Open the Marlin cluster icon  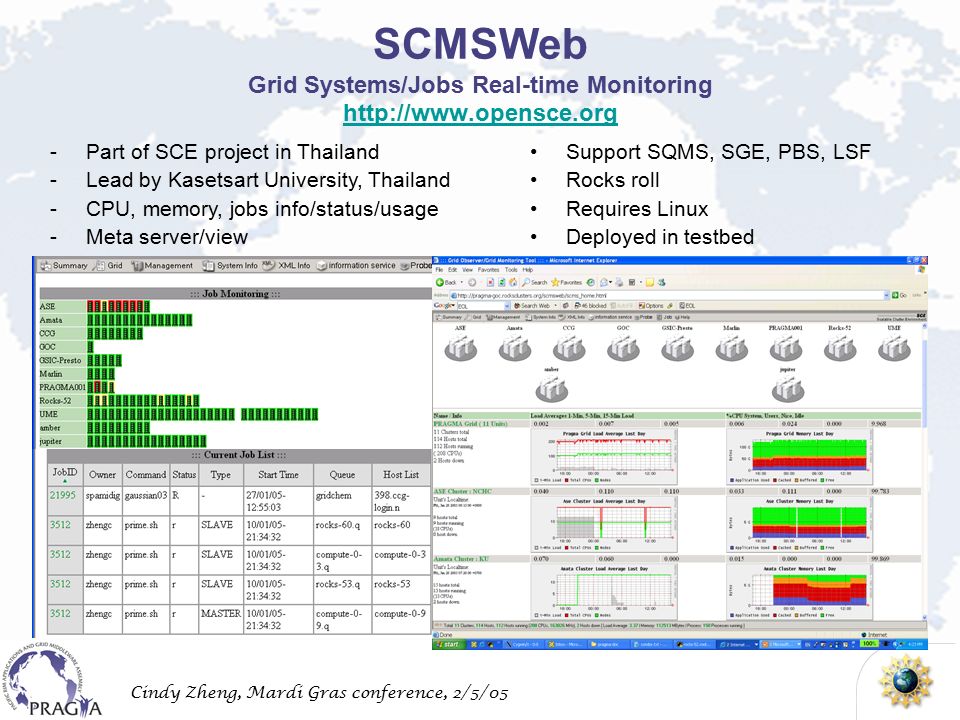(x=732, y=348)
